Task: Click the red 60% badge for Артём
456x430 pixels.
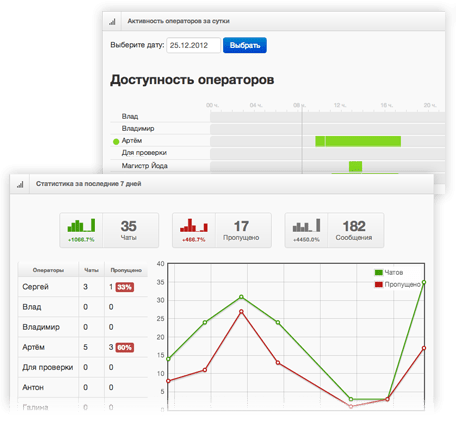Action: click(x=125, y=348)
